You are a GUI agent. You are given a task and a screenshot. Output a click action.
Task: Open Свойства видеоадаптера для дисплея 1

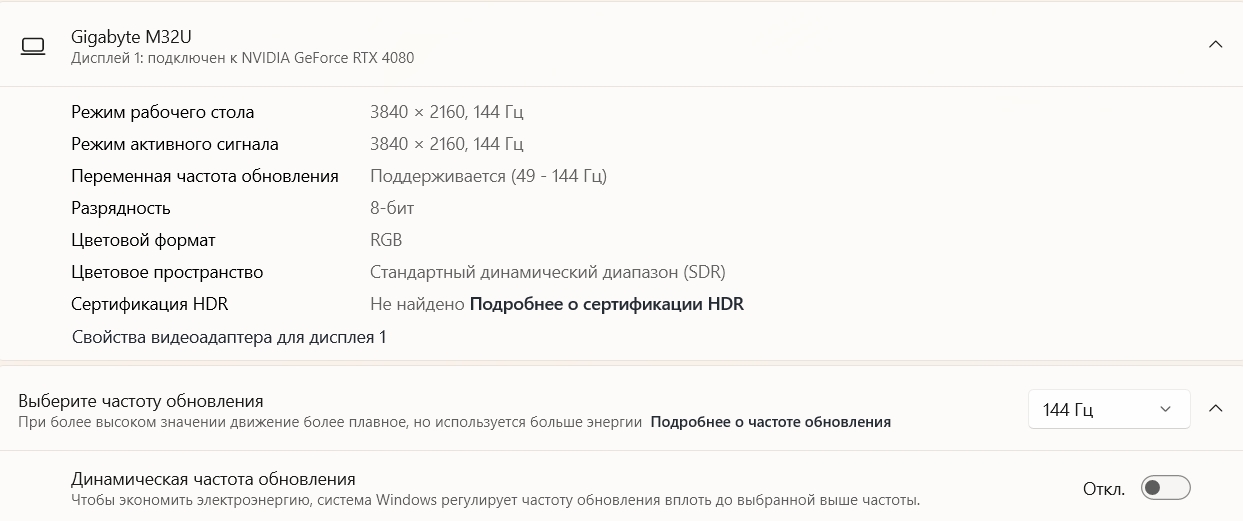point(229,337)
